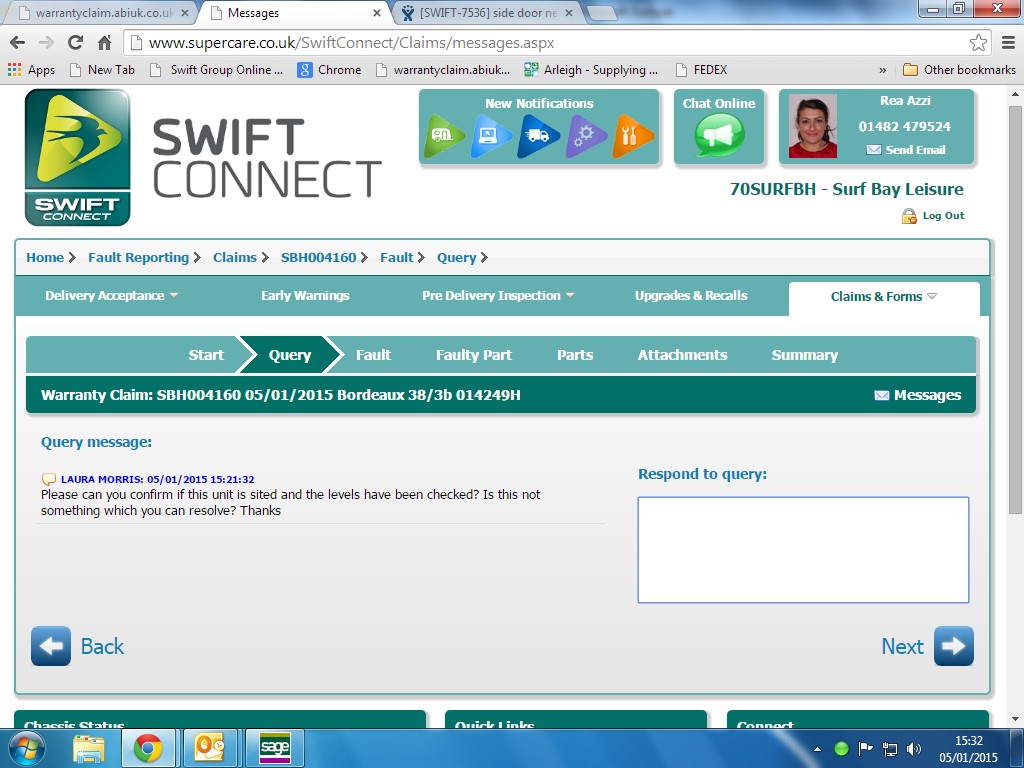Go to Query breadcrumb link
The image size is (1024, 768).
click(x=456, y=257)
